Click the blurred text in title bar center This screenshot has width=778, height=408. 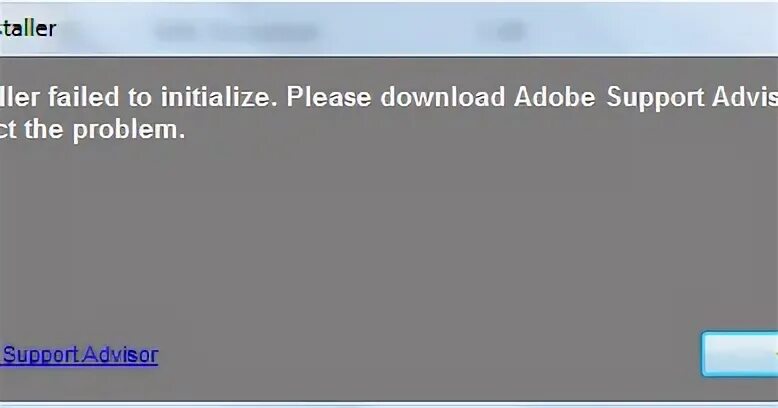tap(236, 32)
